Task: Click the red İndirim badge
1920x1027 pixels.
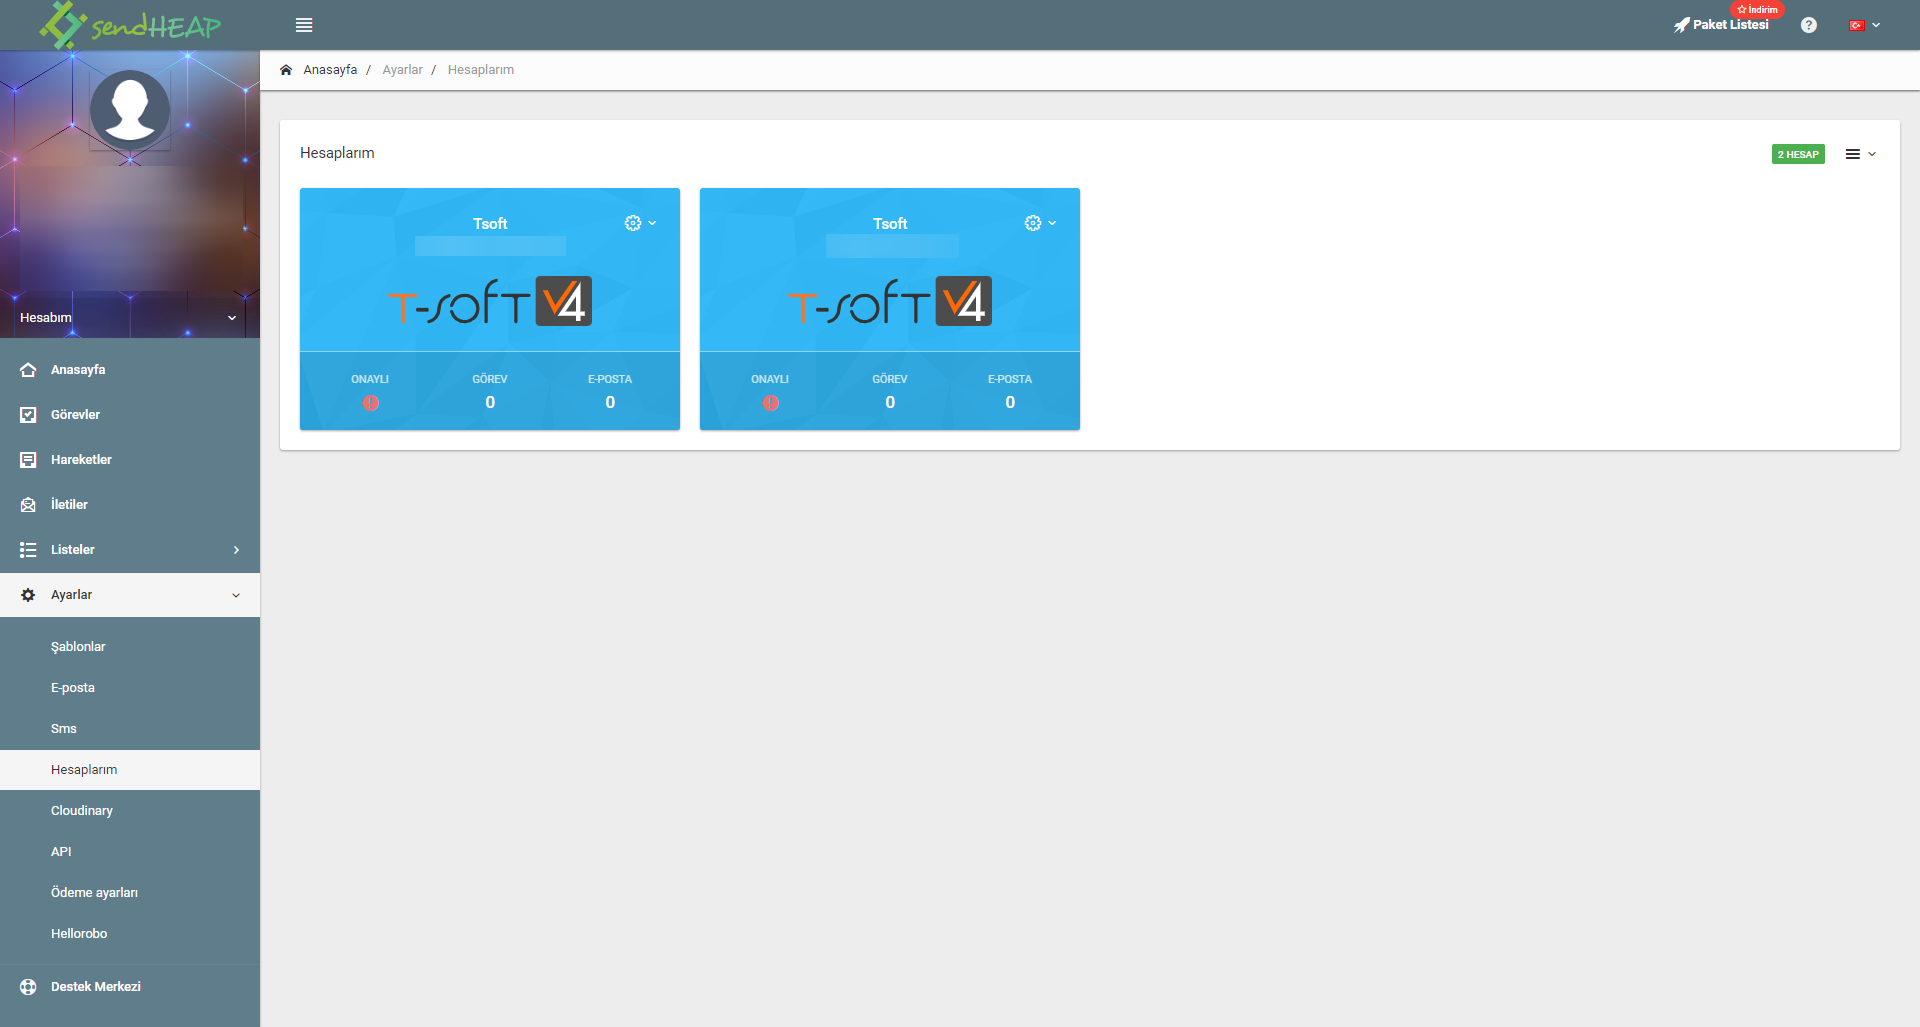Action: [x=1757, y=9]
